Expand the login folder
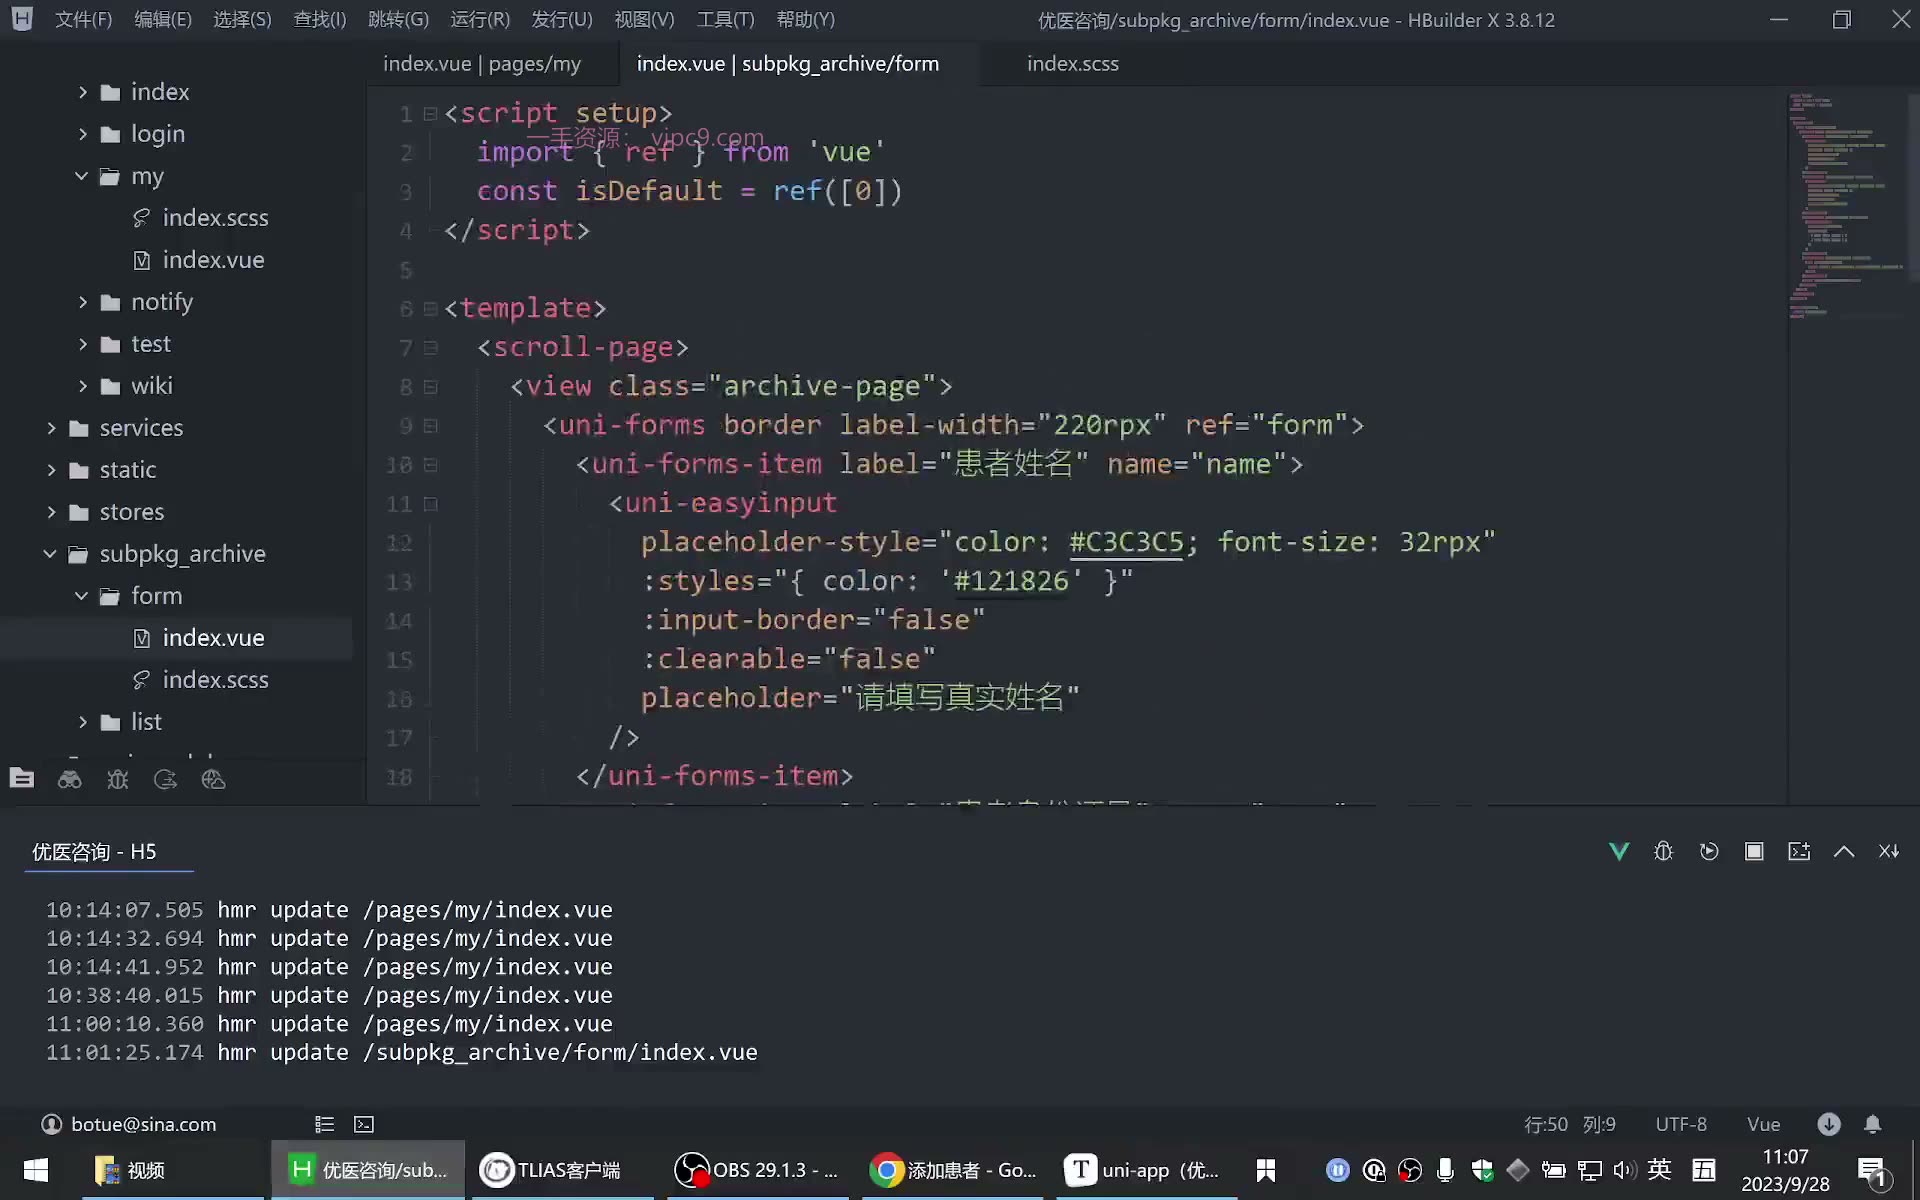The height and width of the screenshot is (1200, 1920). pyautogui.click(x=83, y=134)
